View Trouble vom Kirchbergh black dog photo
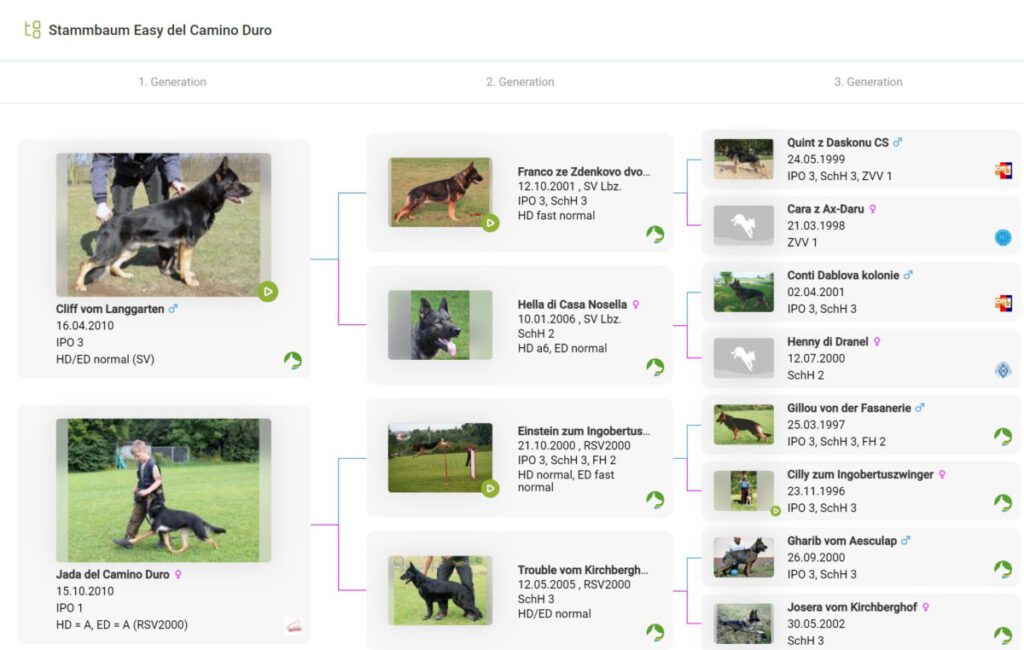This screenshot has width=1024, height=650. 440,591
